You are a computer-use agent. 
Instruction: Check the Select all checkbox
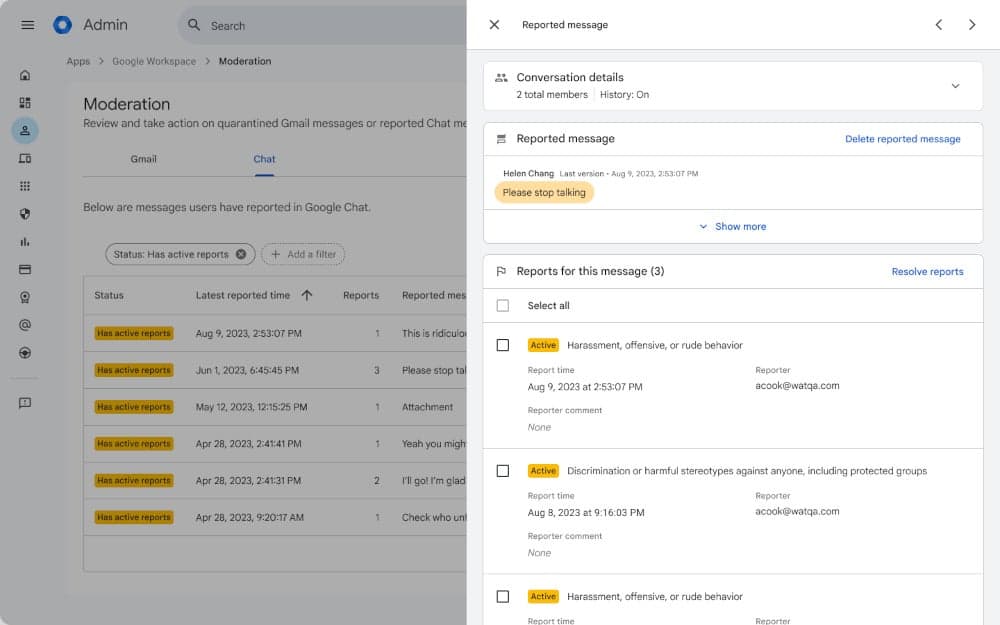click(x=503, y=306)
